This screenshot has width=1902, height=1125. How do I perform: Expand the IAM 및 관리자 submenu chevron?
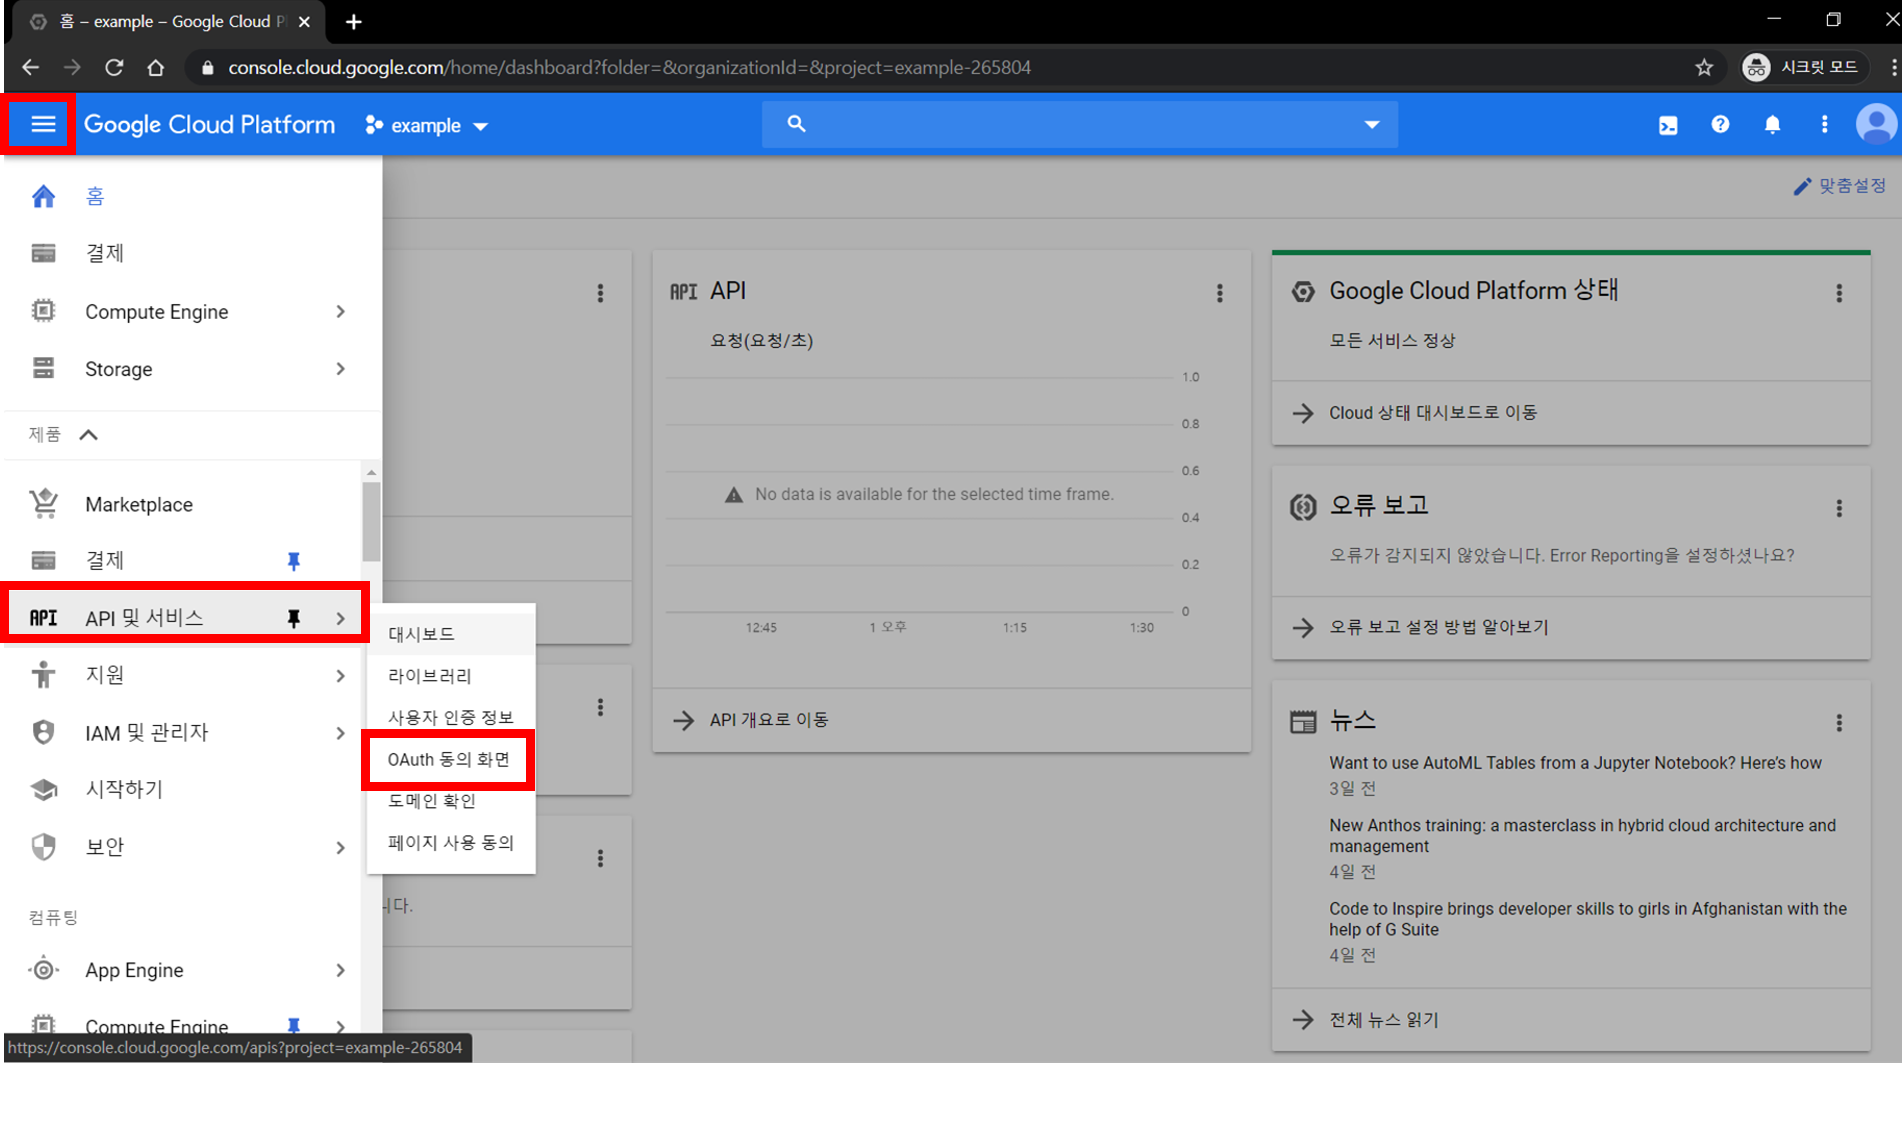[x=340, y=733]
